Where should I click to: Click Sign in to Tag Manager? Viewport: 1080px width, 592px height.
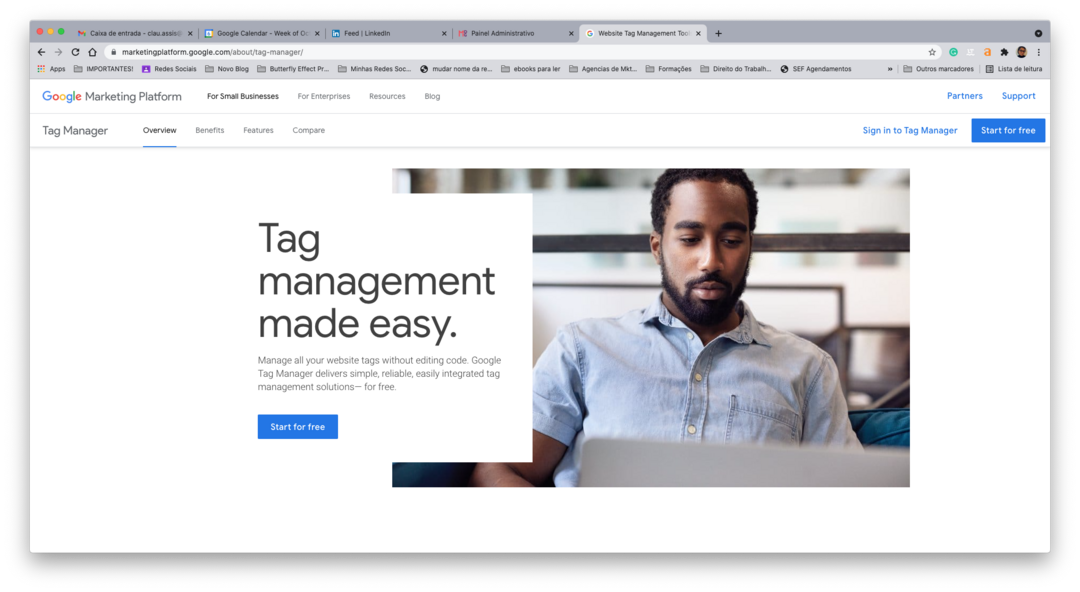910,130
